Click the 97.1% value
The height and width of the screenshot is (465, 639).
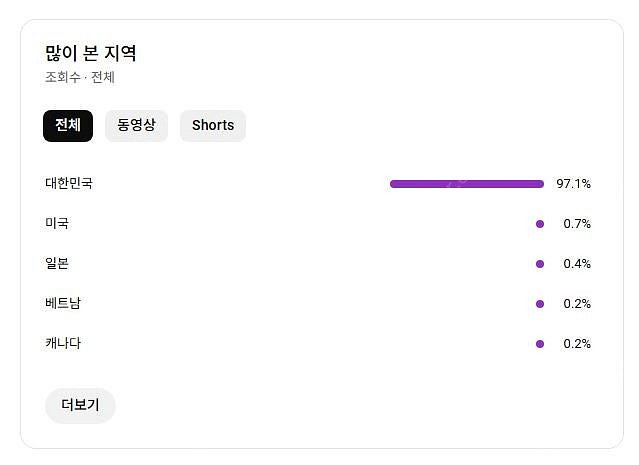pyautogui.click(x=574, y=184)
